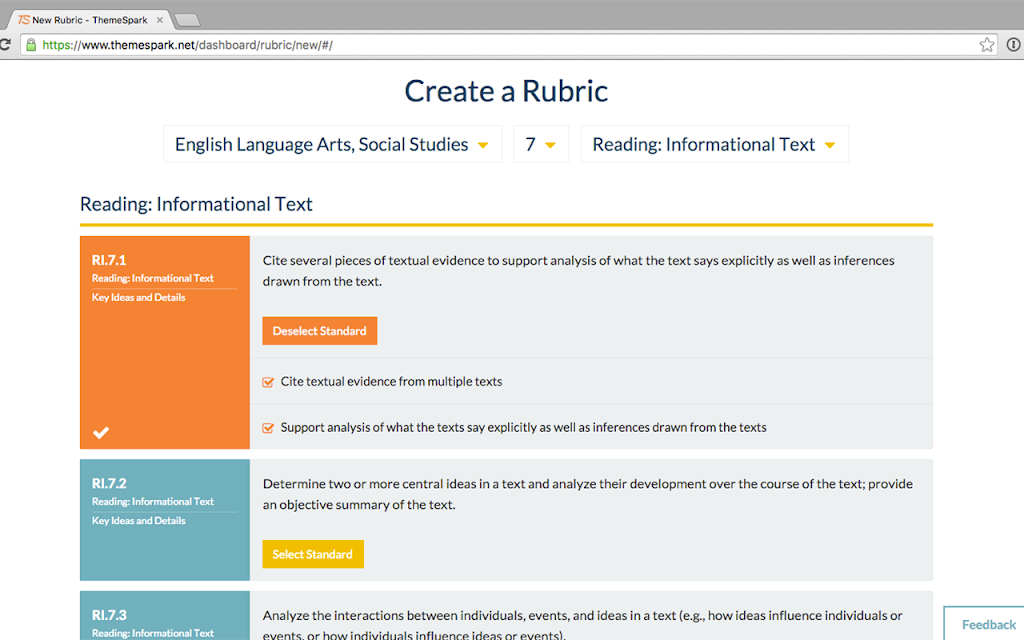Switch to the New Rubric - ThemeSpark tab
This screenshot has height=640, width=1024.
tap(85, 20)
